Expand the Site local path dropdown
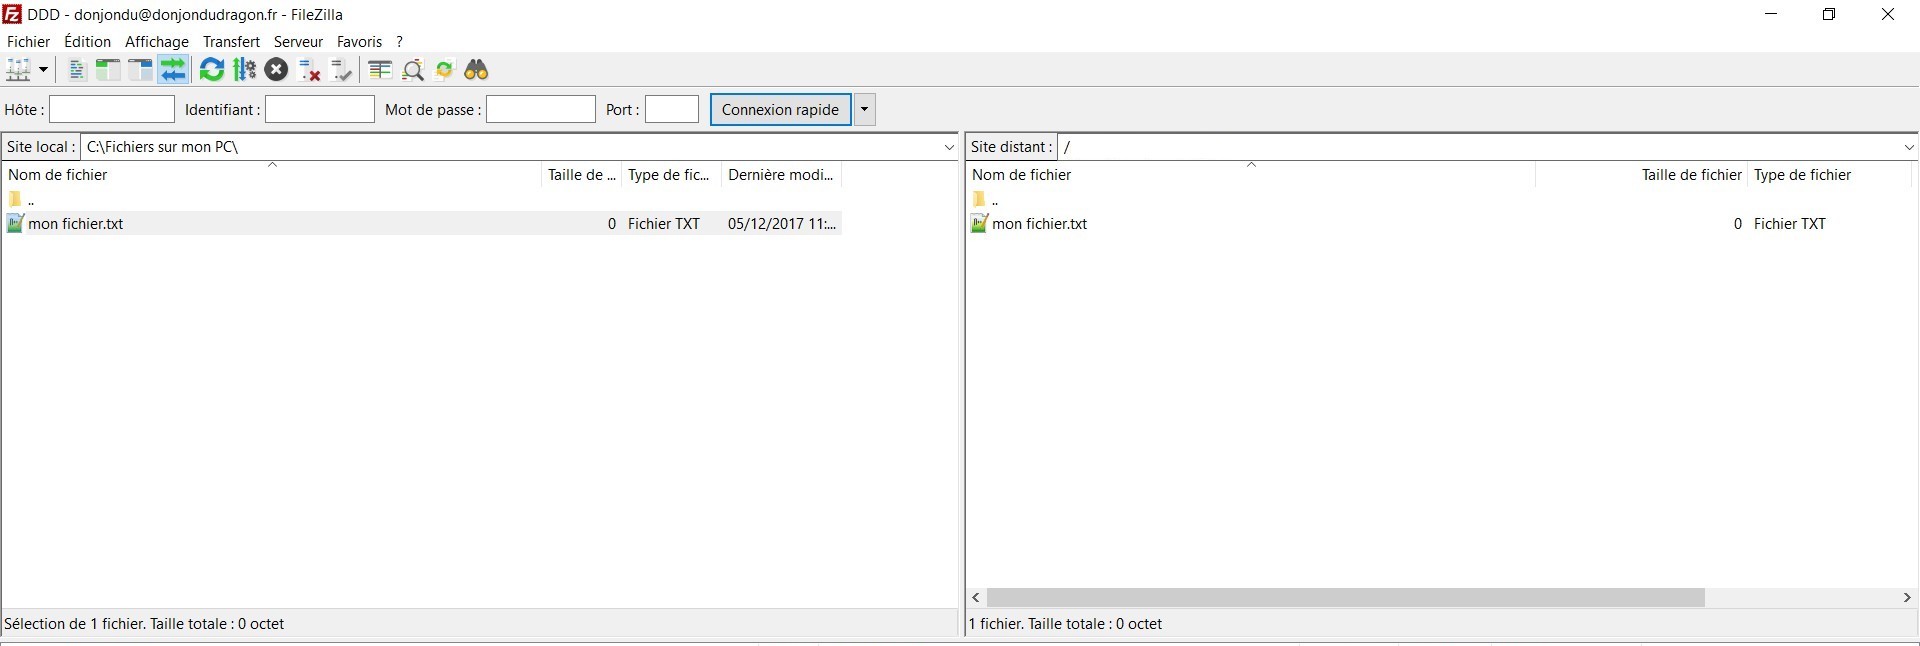Viewport: 1920px width, 646px height. coord(949,147)
